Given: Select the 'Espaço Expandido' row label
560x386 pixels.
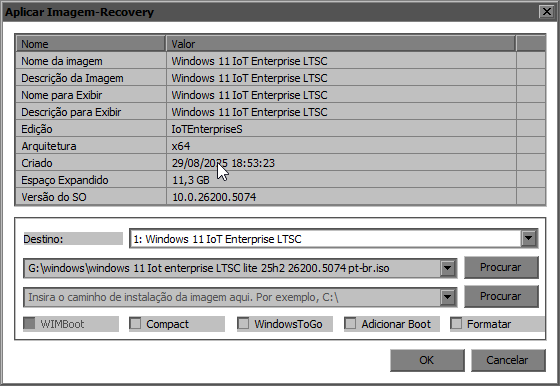Looking at the screenshot, I should coord(65,180).
